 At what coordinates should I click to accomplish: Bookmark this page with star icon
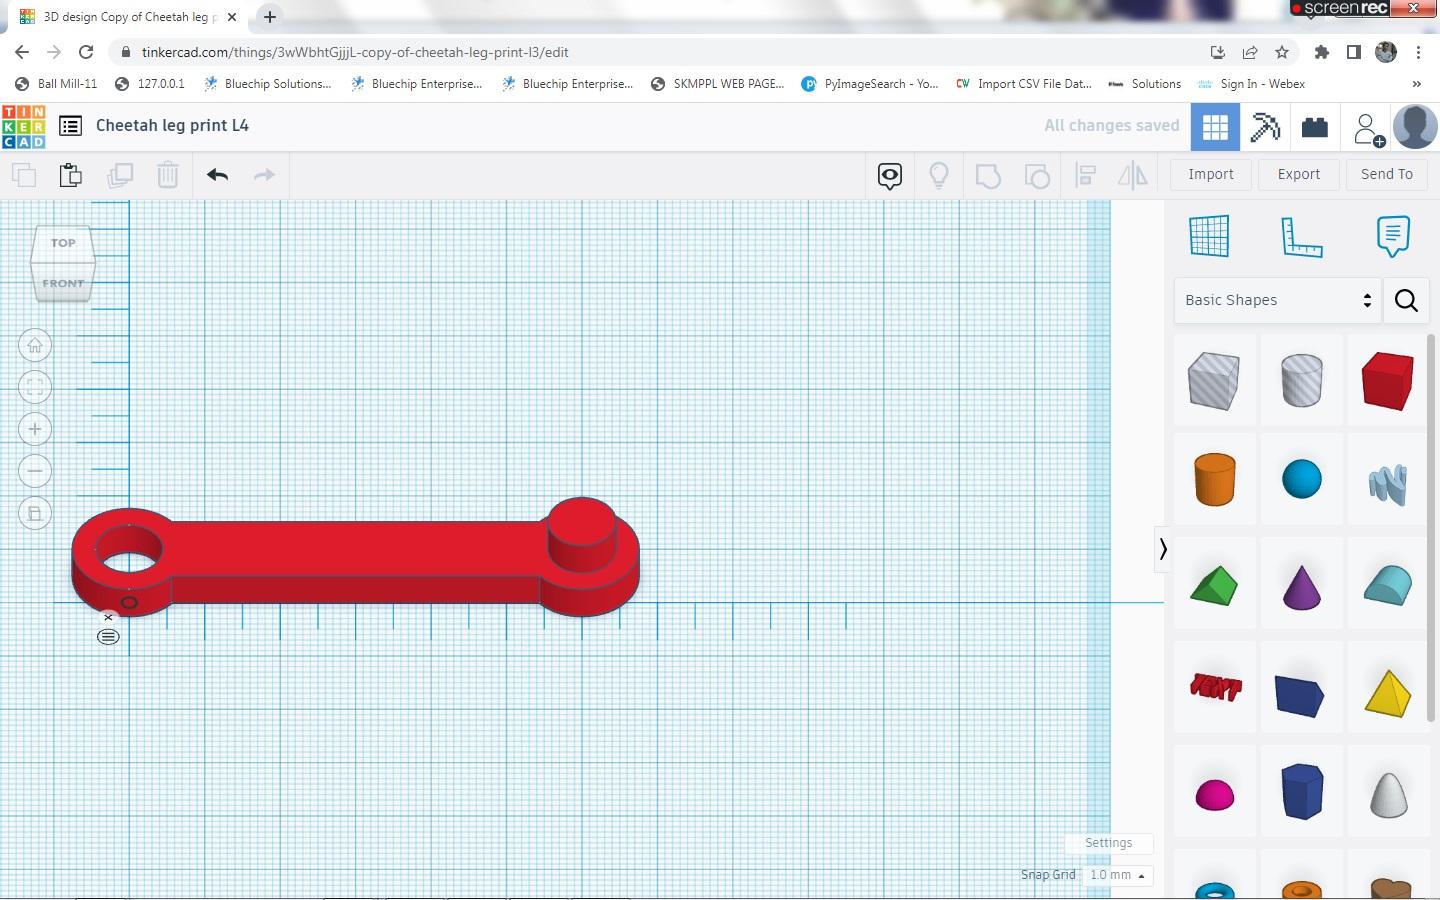pos(1282,52)
